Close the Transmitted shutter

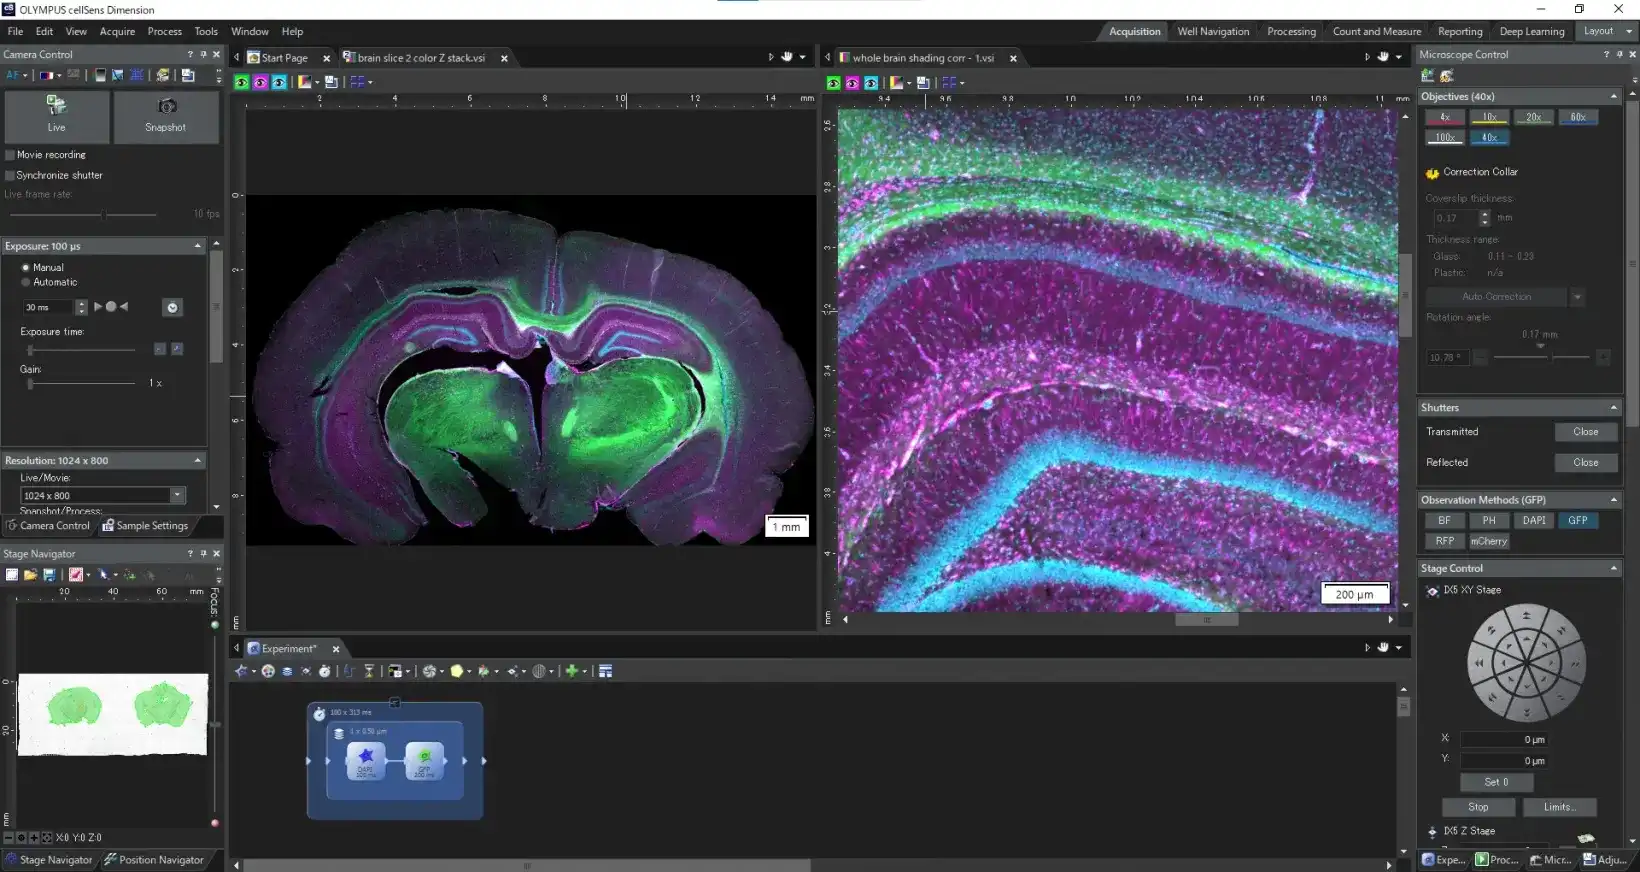[x=1585, y=432]
